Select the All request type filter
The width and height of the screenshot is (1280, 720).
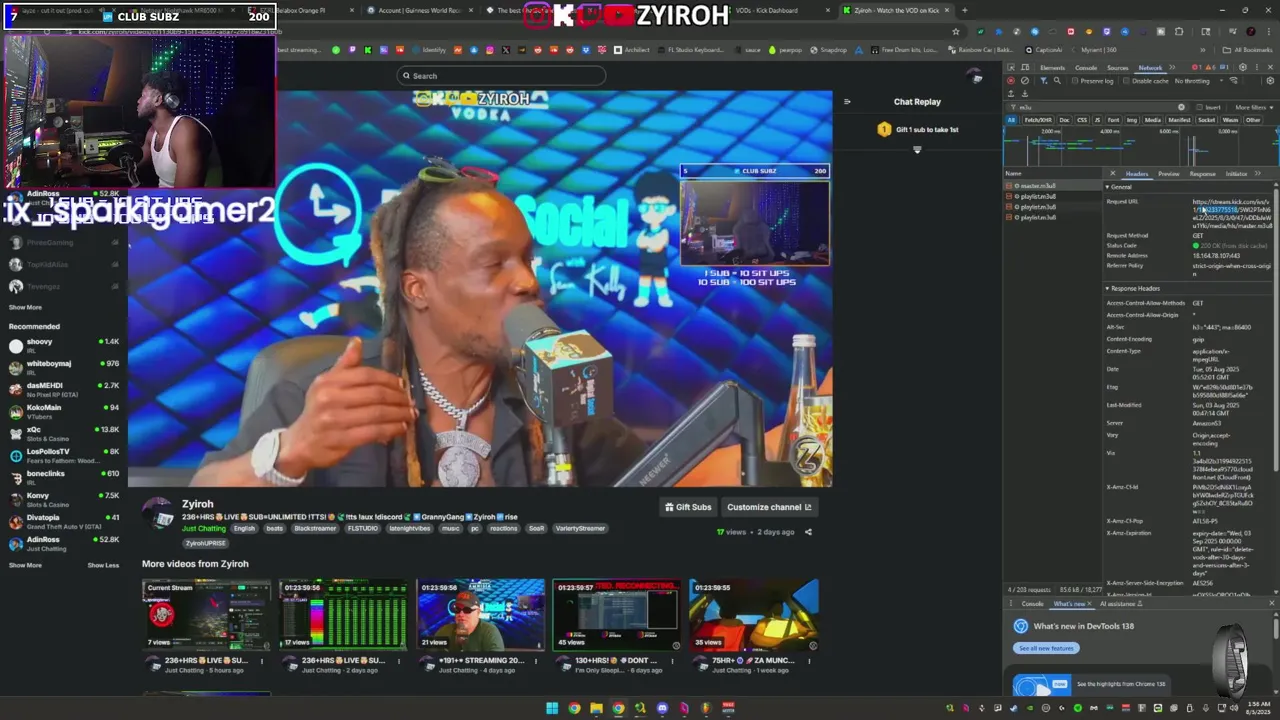coord(1011,120)
